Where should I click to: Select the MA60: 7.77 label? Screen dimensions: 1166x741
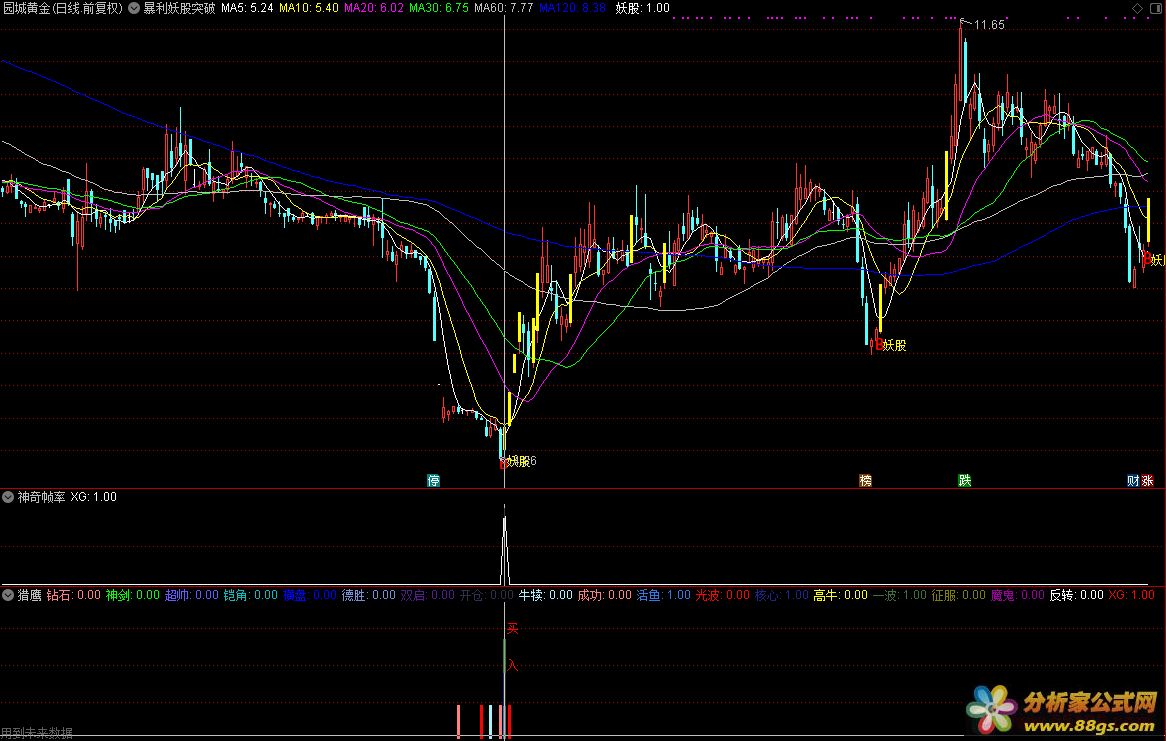coord(503,8)
